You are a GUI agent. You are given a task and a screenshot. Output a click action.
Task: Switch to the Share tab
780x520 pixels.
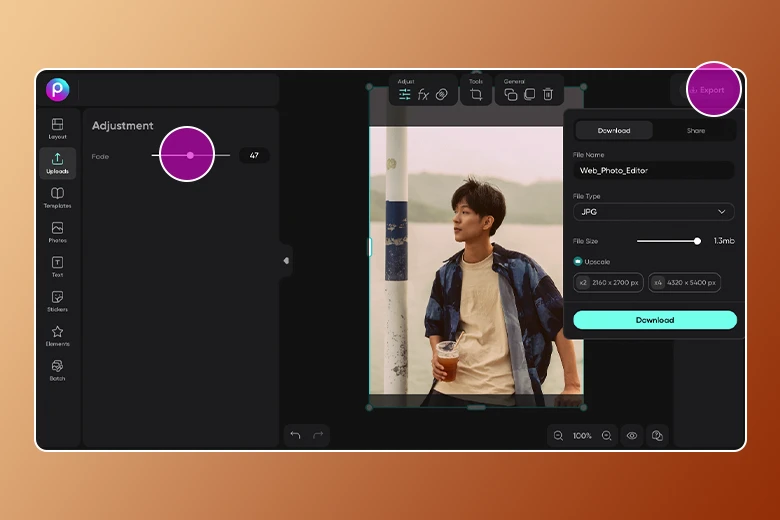[695, 131]
